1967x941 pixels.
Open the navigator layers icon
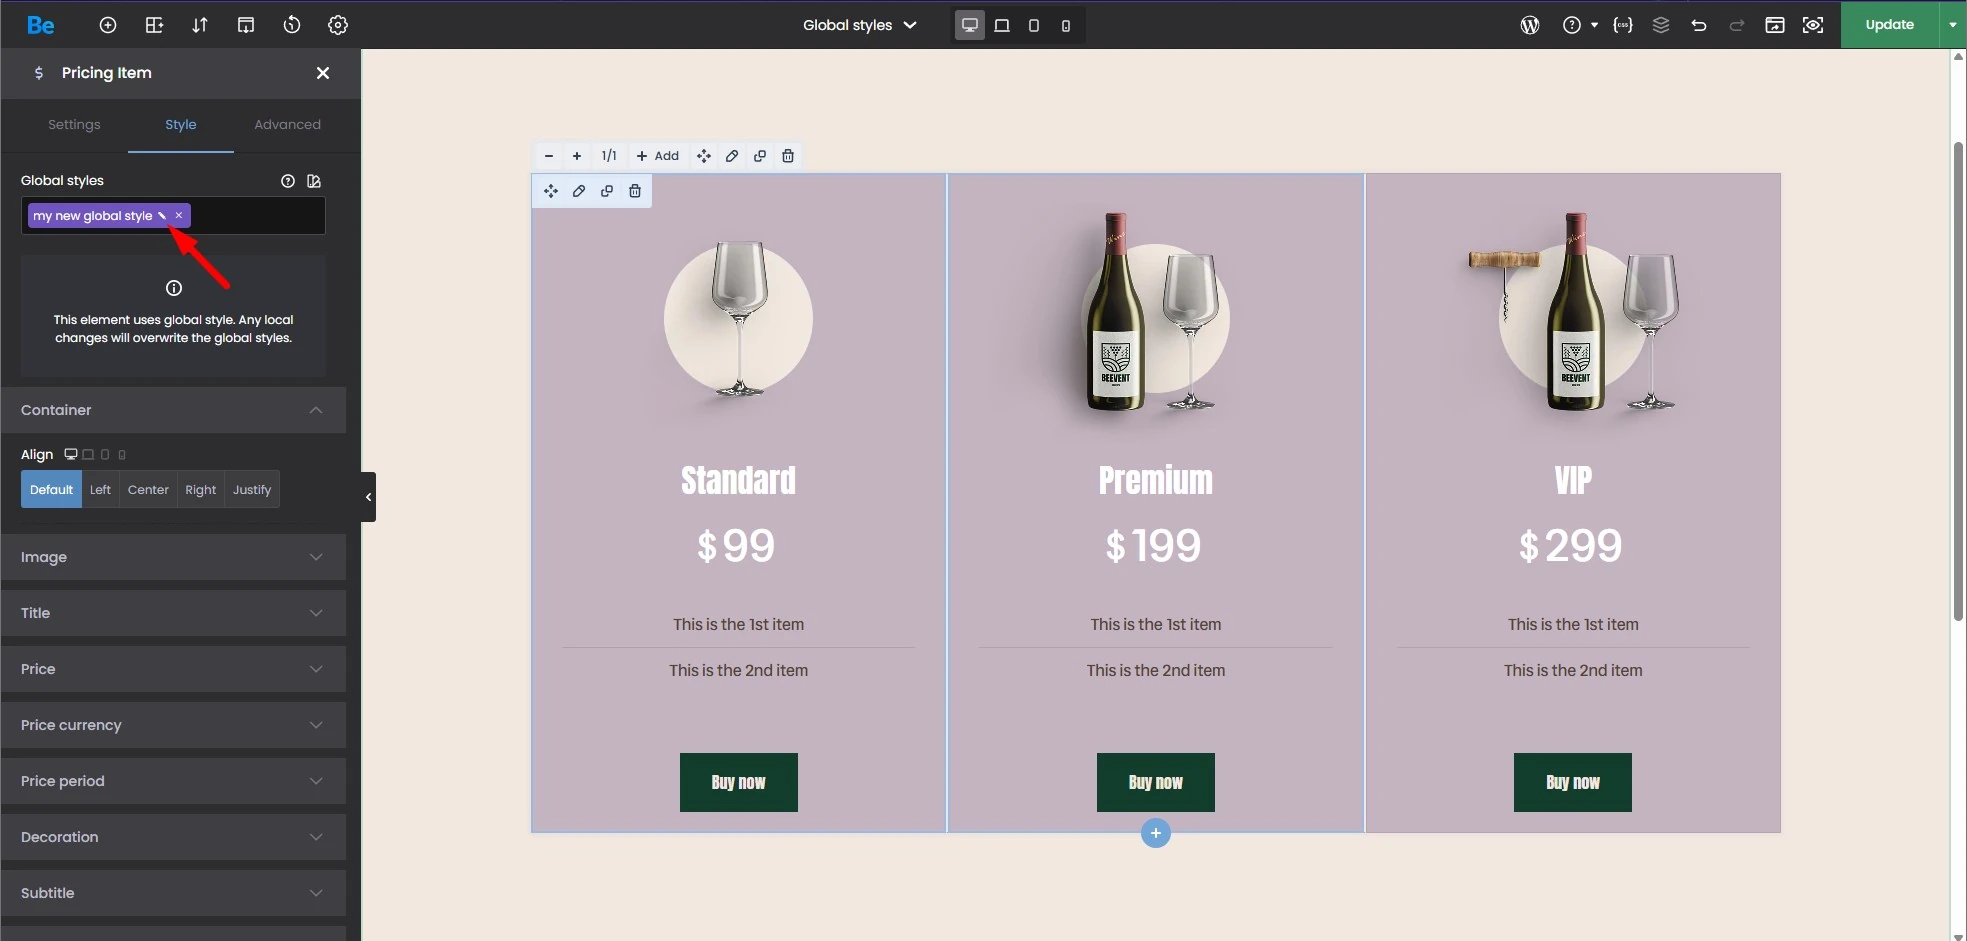point(1661,25)
